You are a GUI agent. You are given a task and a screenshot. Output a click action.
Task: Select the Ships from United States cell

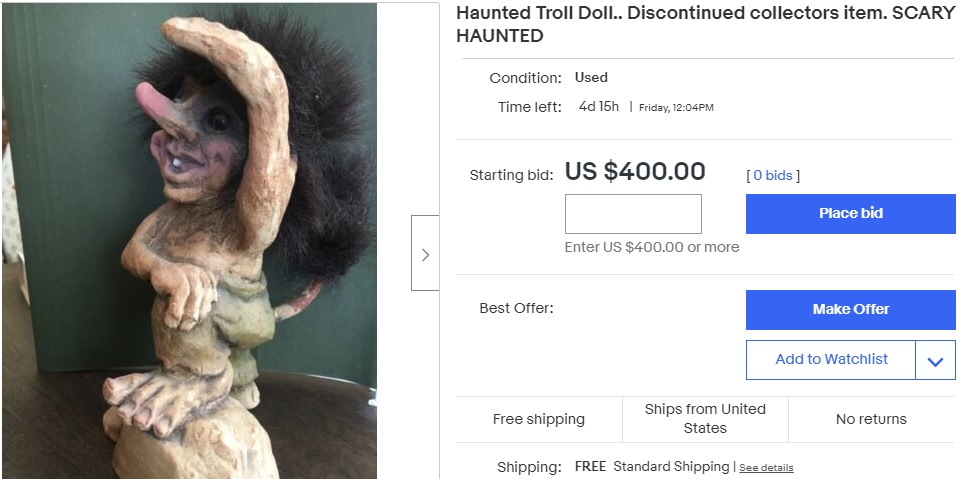pos(705,419)
